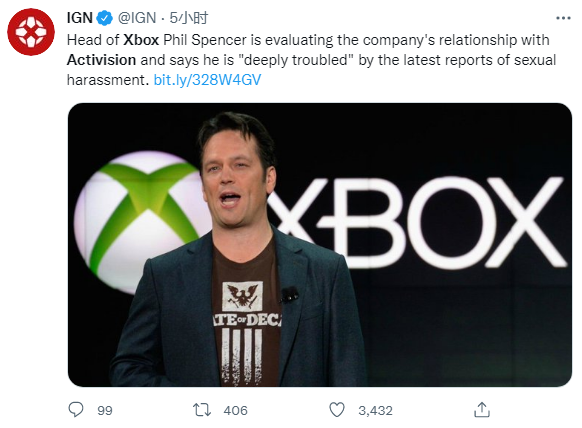This screenshot has height=428, width=582.
Task: Open the share upload icon
Action: pyautogui.click(x=482, y=410)
